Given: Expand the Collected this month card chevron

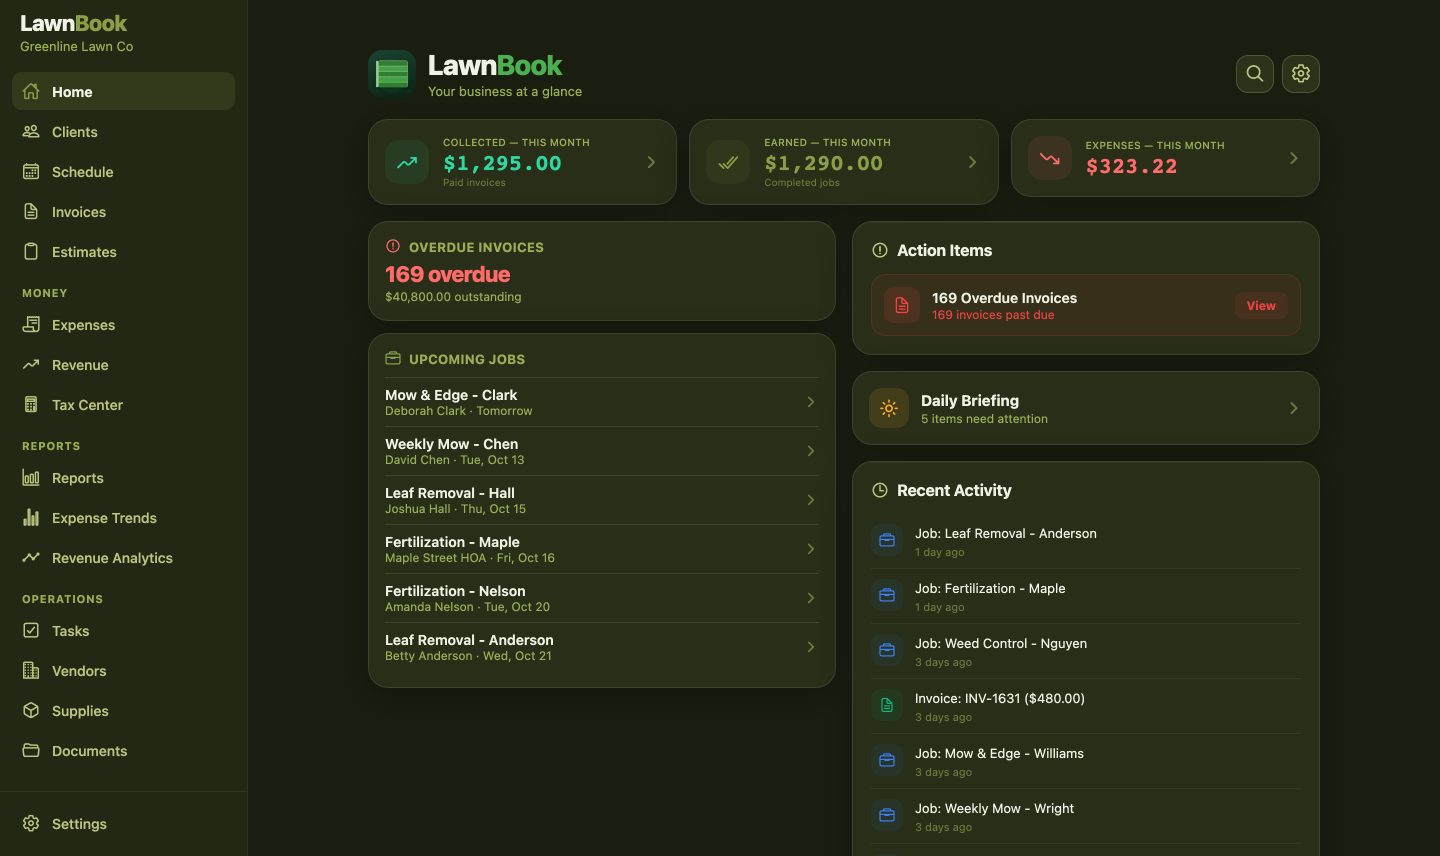Looking at the screenshot, I should [651, 162].
